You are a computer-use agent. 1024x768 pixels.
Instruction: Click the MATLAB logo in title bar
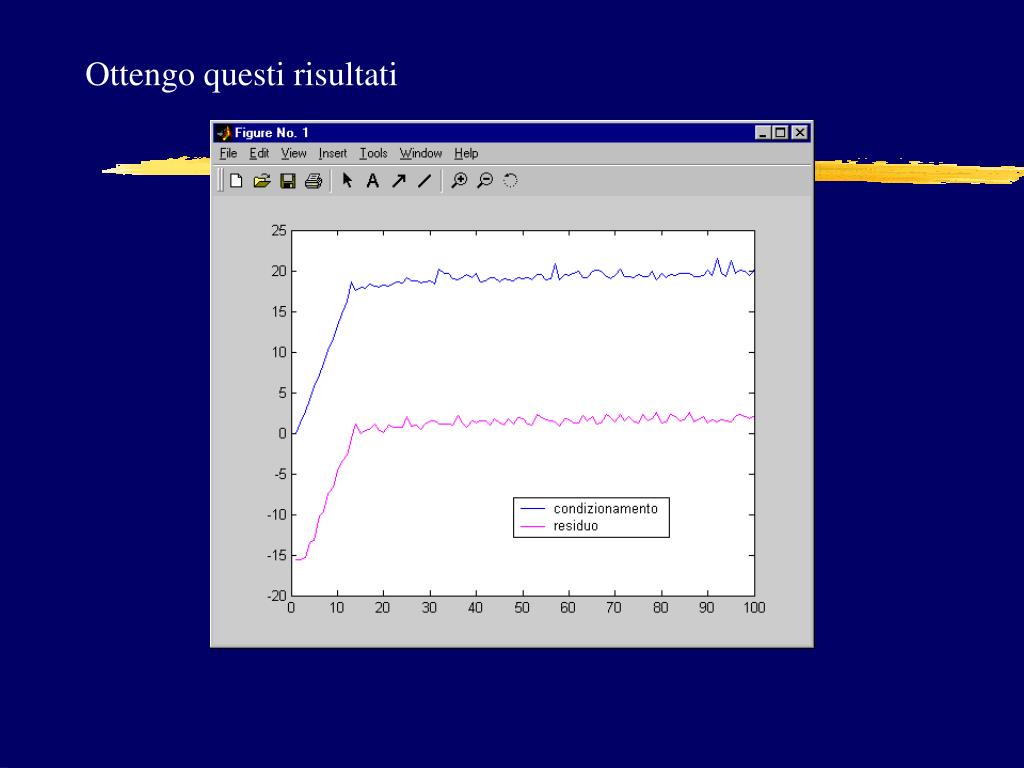coord(224,133)
